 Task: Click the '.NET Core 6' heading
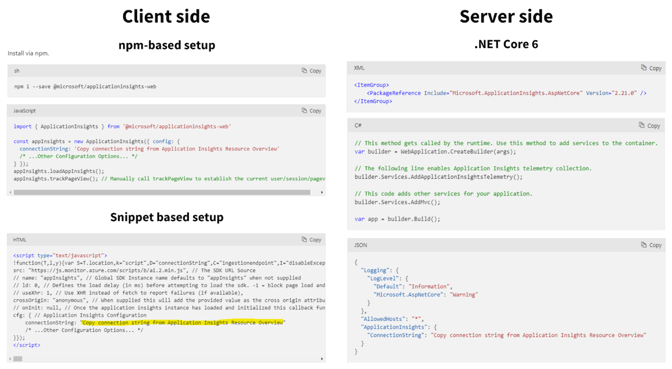pos(506,44)
